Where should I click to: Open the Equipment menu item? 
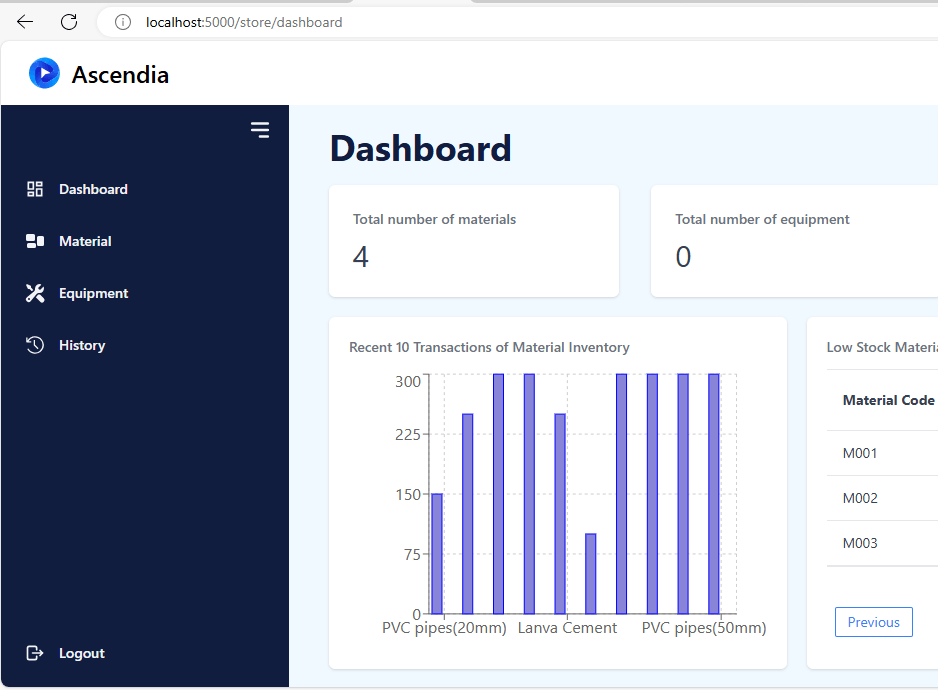[x=93, y=293]
